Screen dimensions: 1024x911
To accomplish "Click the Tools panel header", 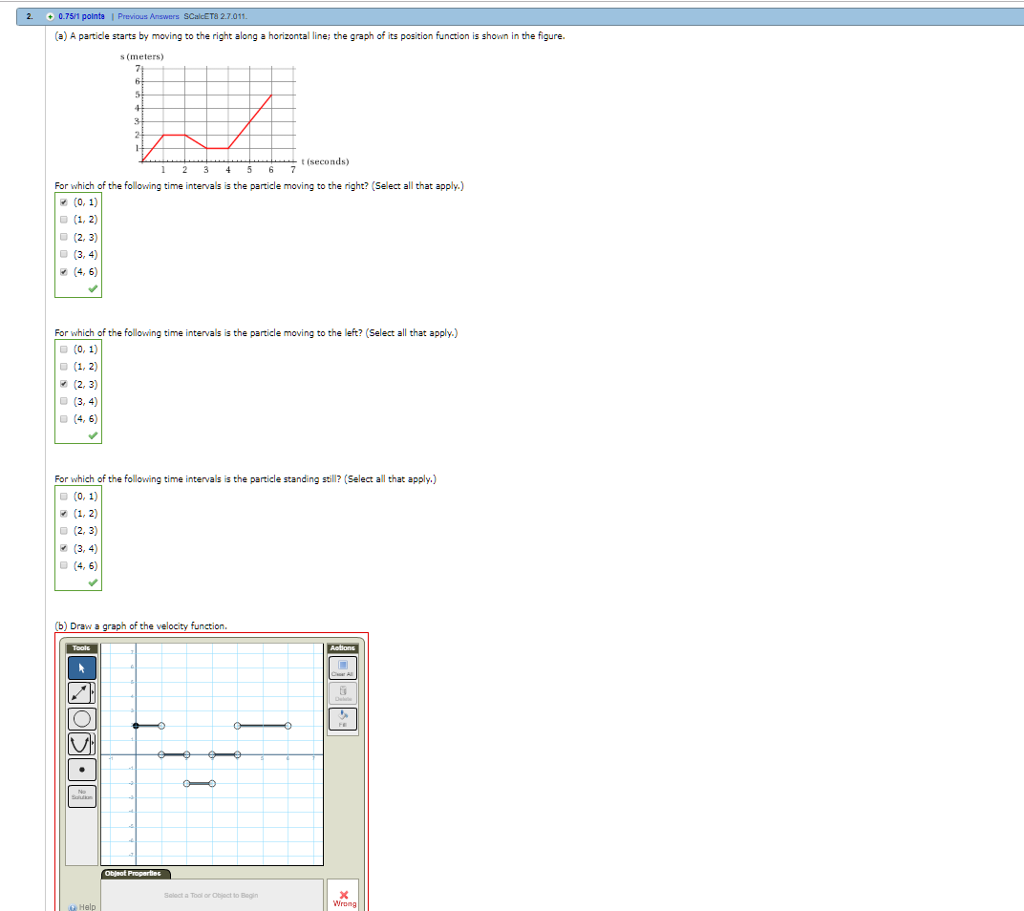I will [80, 648].
